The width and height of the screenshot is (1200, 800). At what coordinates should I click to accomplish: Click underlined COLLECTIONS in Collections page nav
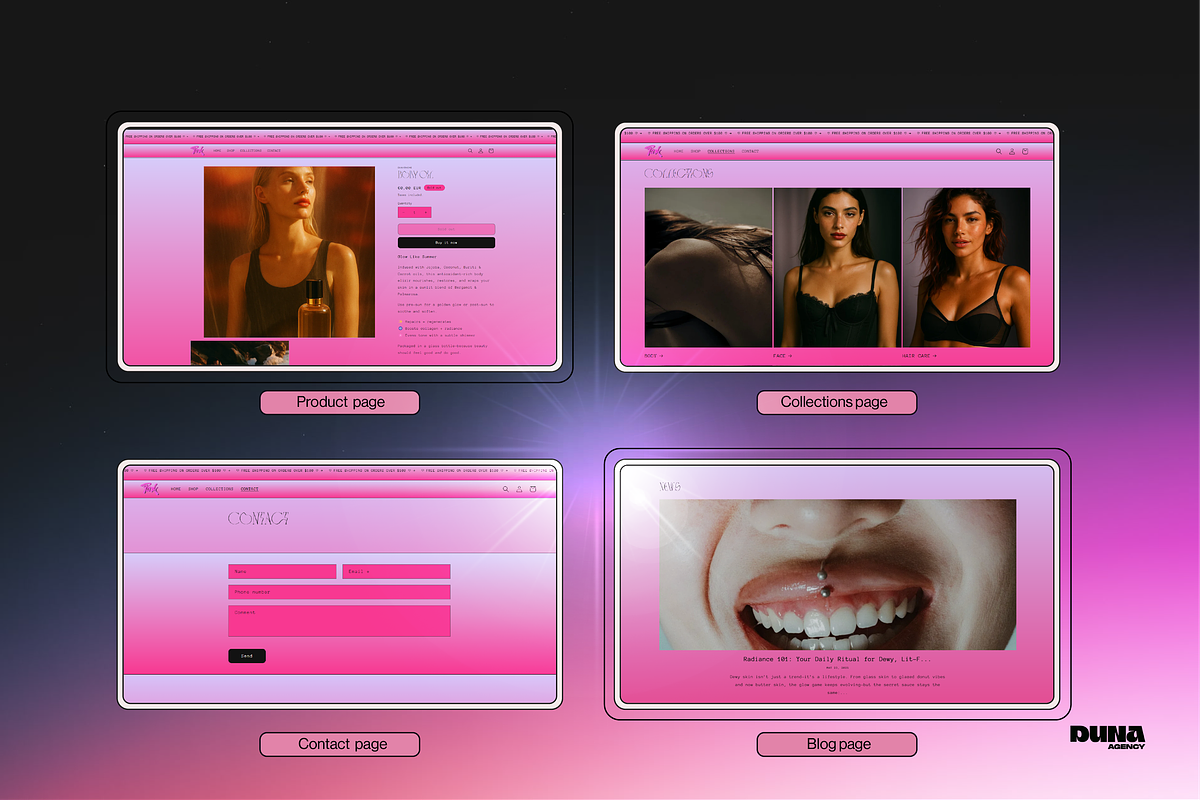[x=721, y=152]
